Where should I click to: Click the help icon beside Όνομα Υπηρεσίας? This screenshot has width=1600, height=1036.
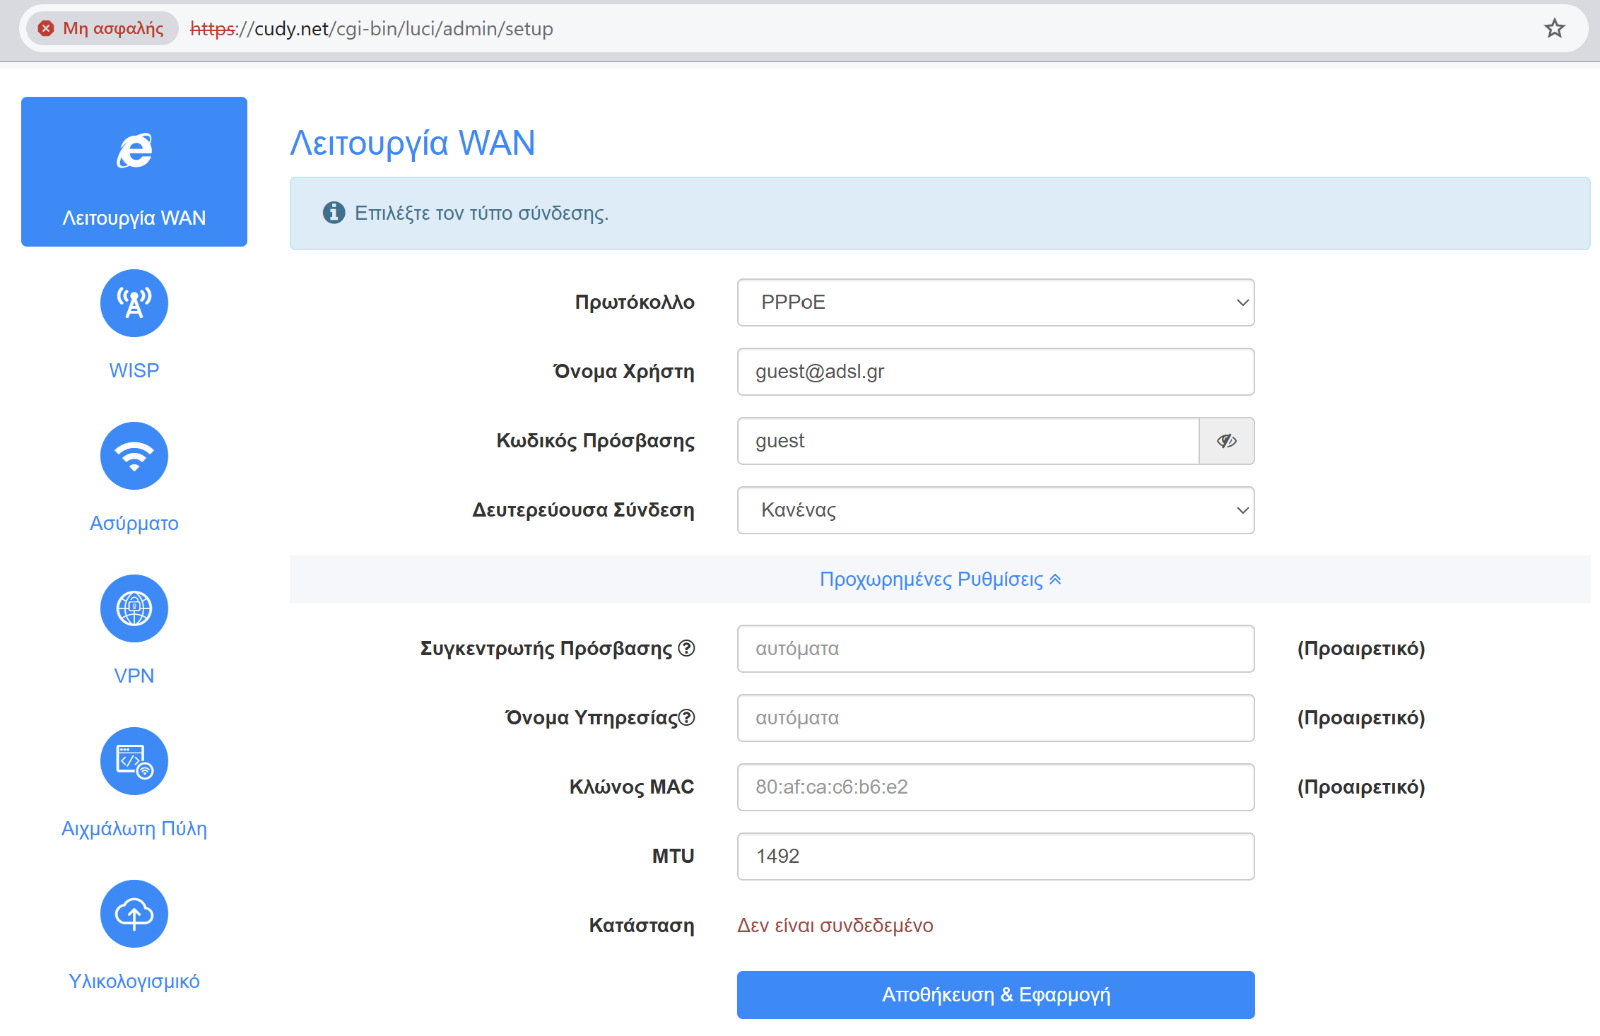click(x=687, y=717)
